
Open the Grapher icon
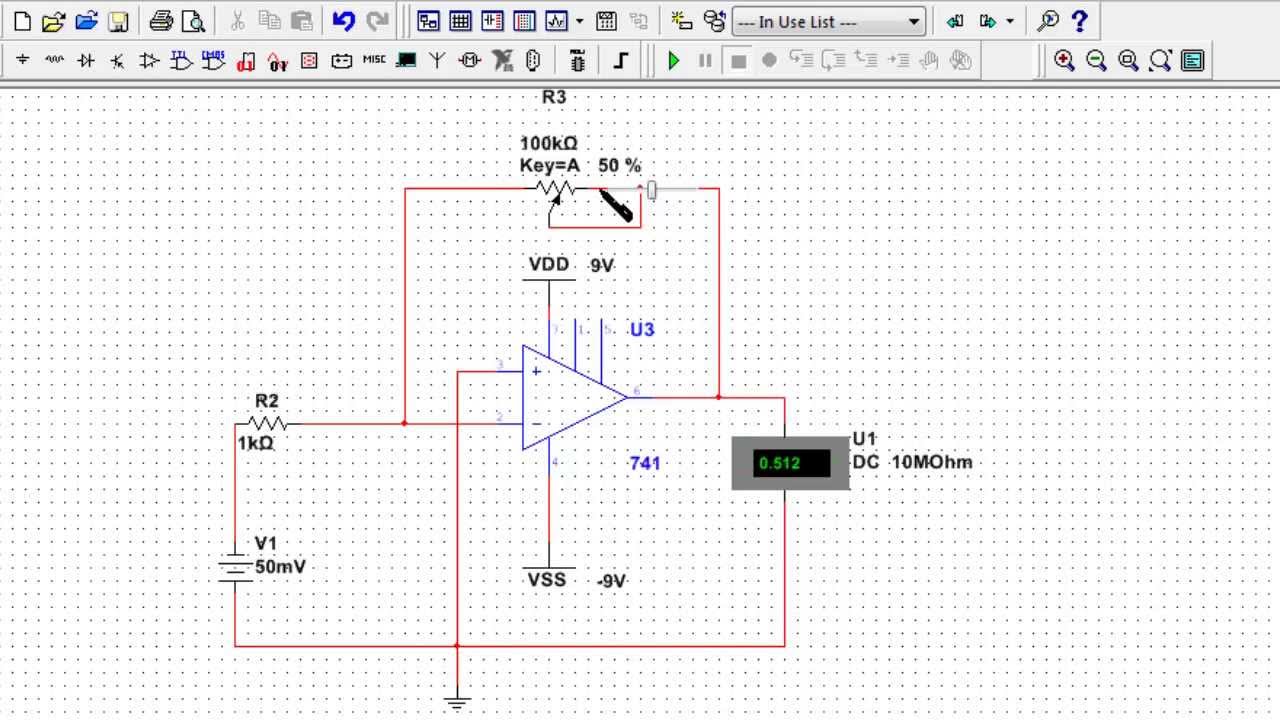point(557,21)
